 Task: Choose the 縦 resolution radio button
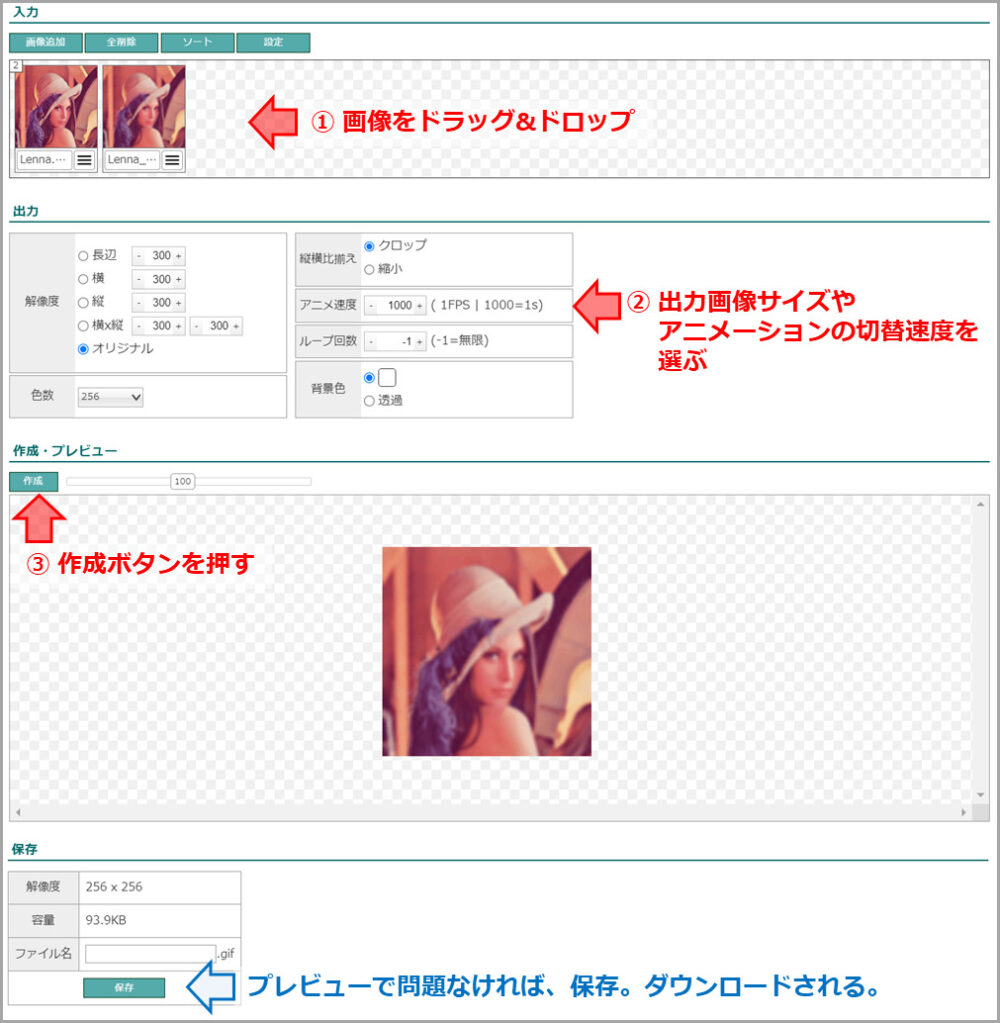click(x=83, y=303)
